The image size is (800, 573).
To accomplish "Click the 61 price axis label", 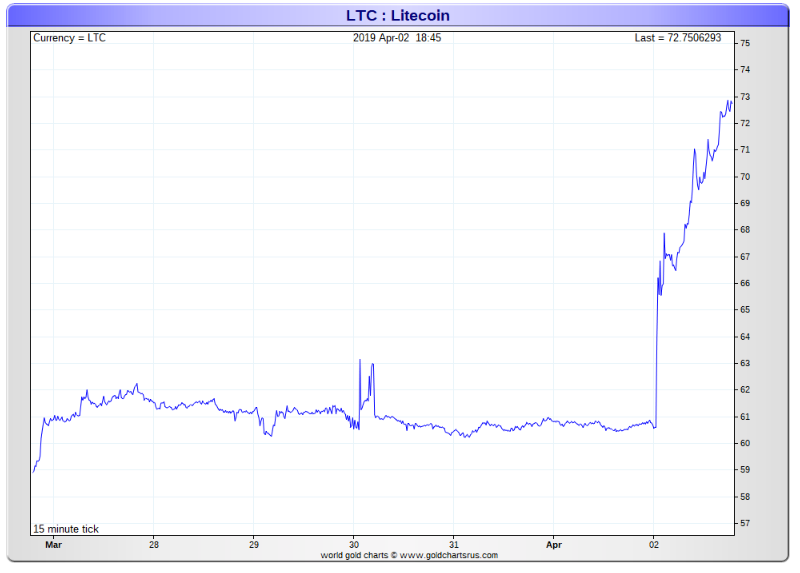I will [x=745, y=417].
